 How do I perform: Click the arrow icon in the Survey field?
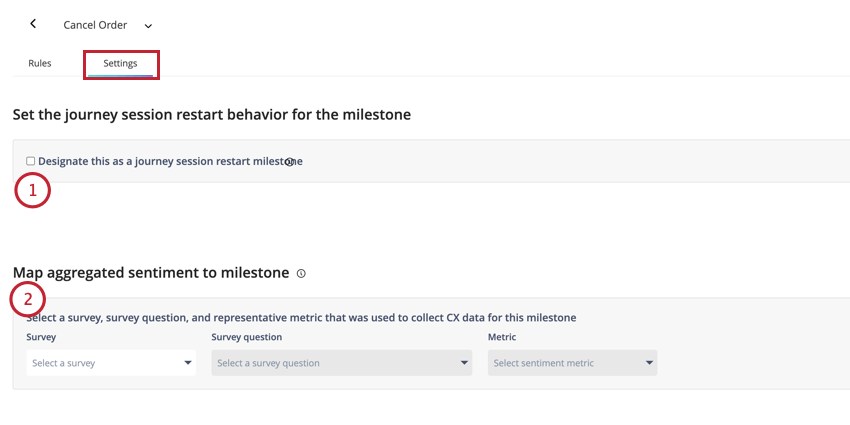(188, 363)
